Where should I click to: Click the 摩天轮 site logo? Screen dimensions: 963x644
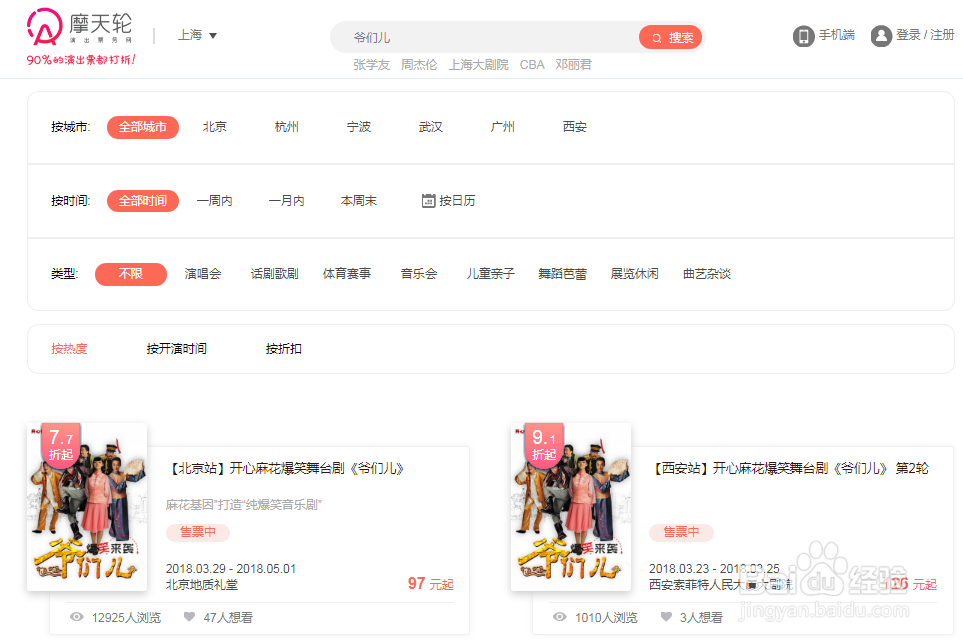tap(80, 28)
